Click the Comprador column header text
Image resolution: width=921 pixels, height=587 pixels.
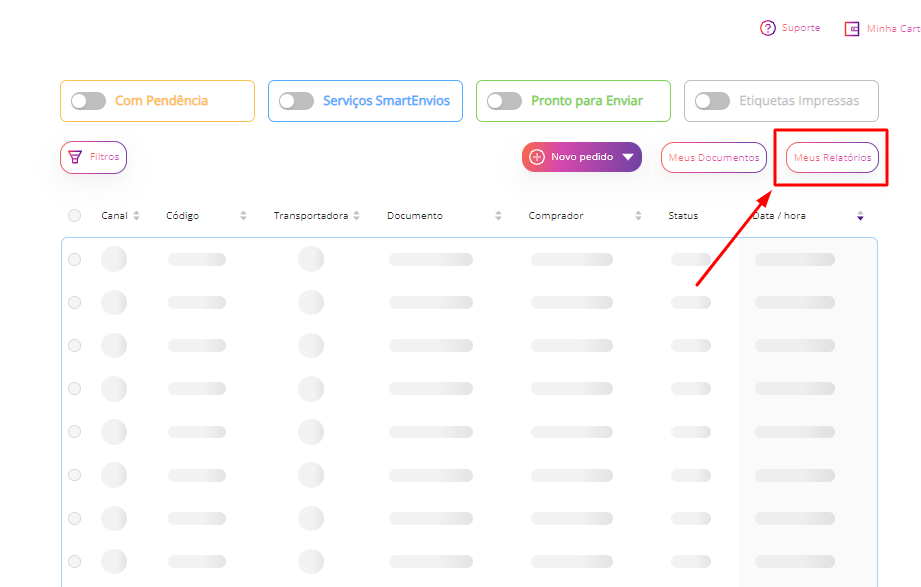[x=556, y=216]
